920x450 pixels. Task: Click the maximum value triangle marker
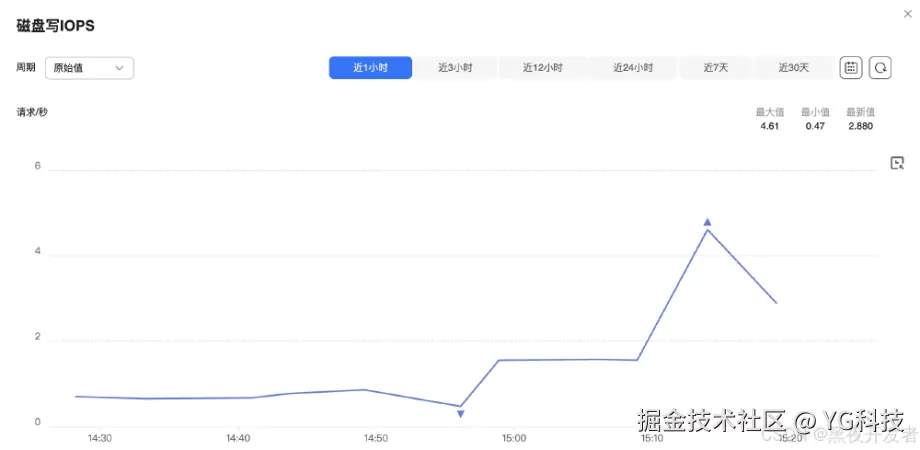click(x=707, y=222)
